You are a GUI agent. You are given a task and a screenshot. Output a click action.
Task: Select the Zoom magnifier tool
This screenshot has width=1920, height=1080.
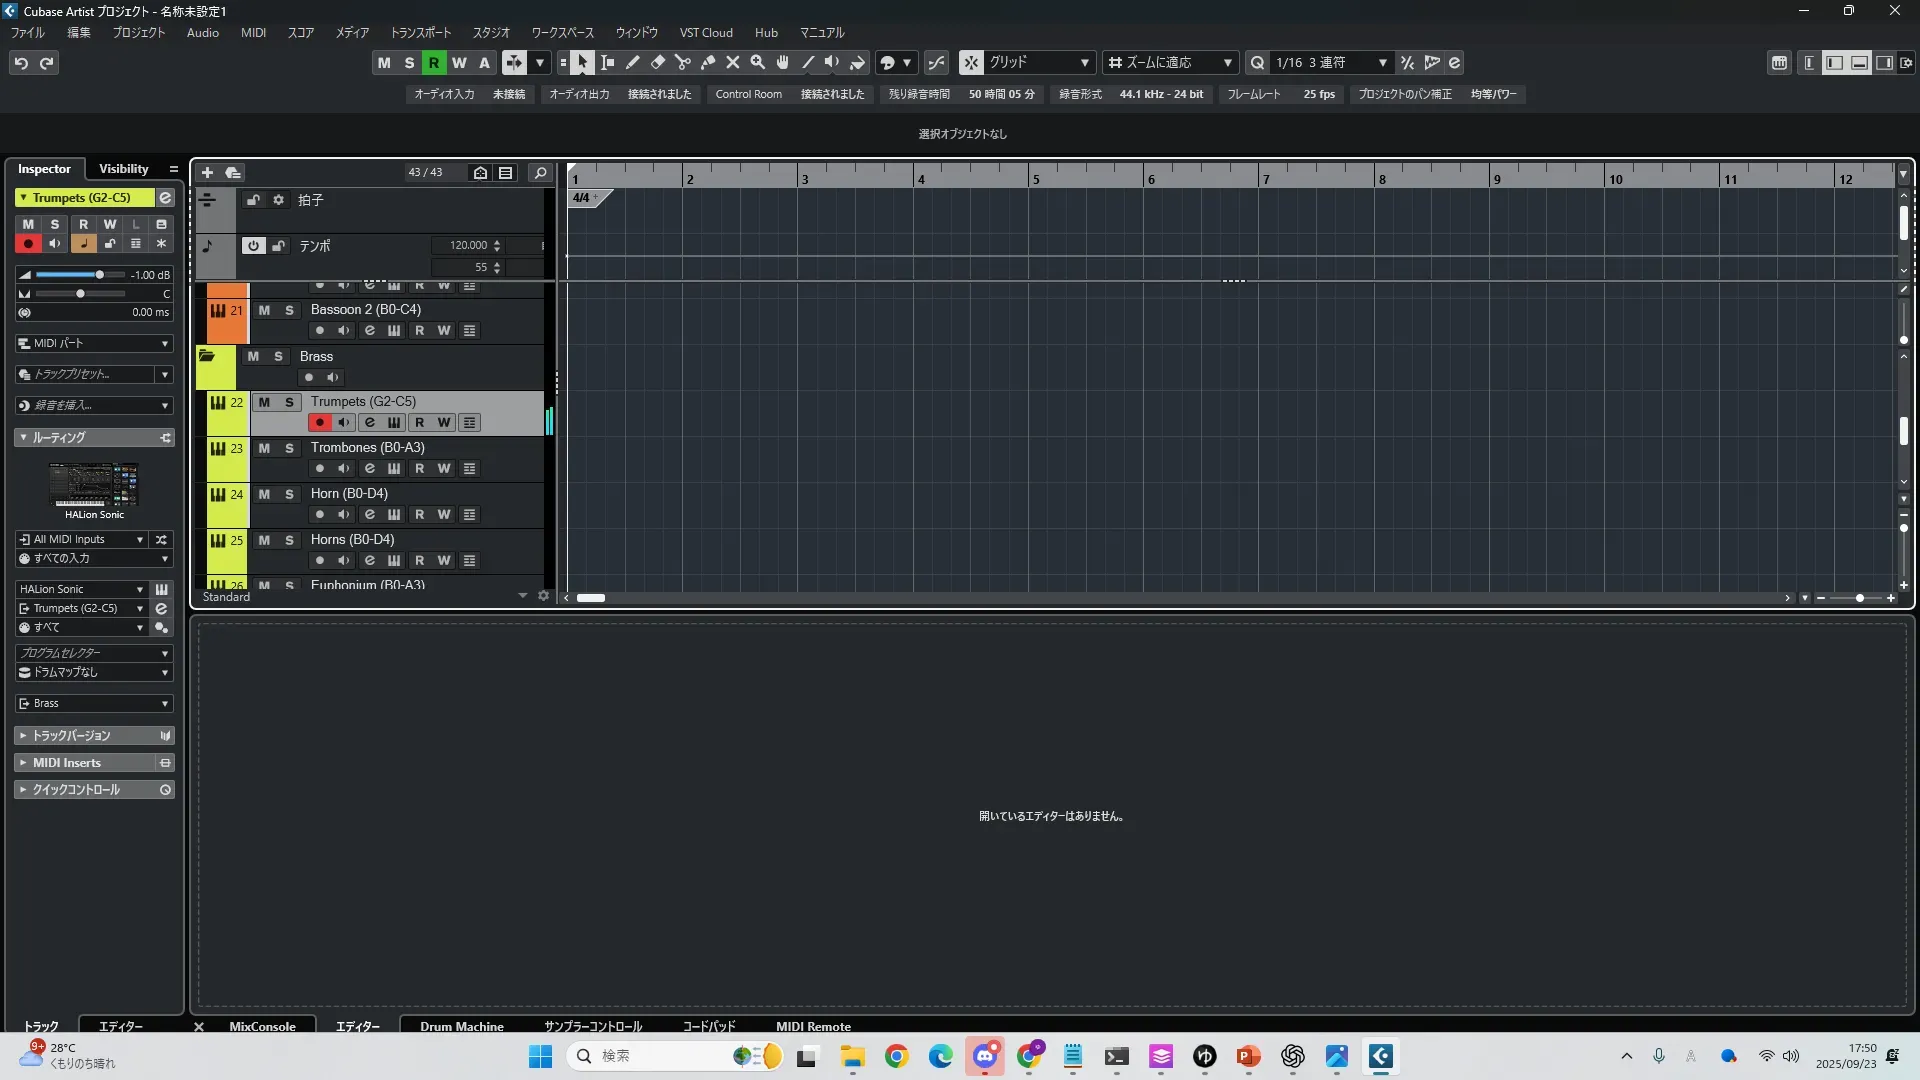[758, 62]
